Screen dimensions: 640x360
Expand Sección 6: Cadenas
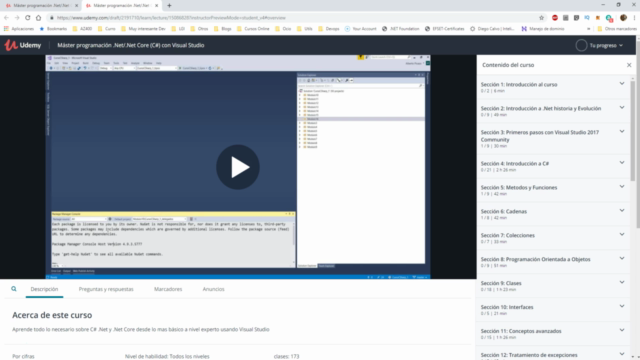(x=553, y=214)
